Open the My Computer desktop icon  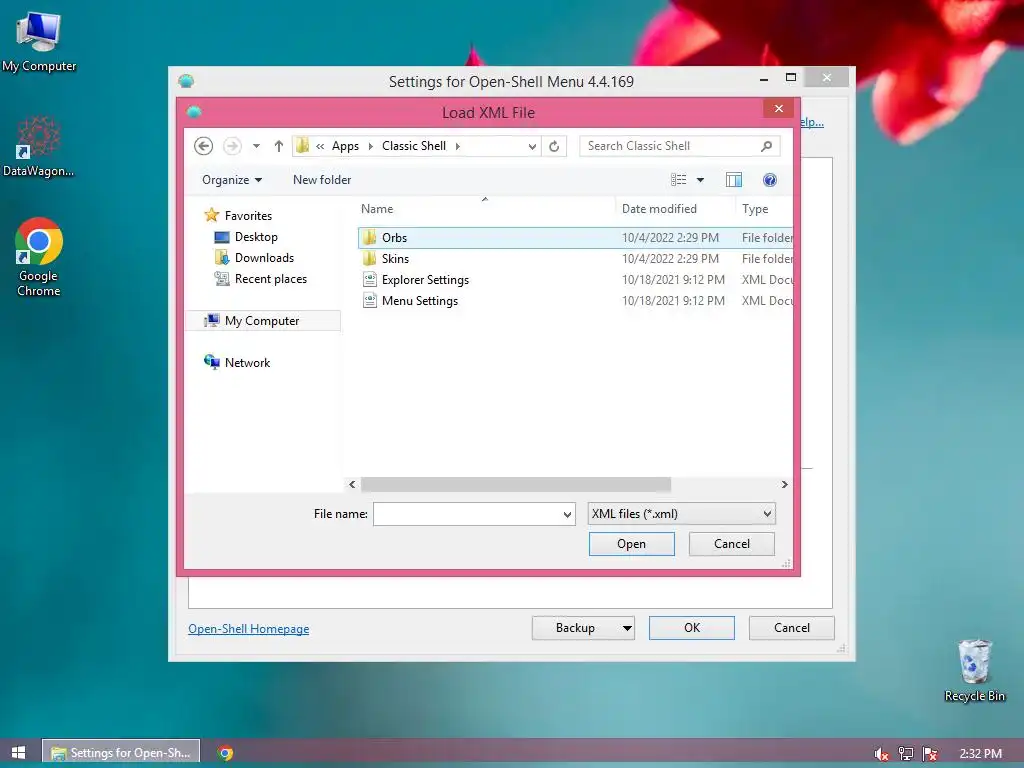point(39,41)
